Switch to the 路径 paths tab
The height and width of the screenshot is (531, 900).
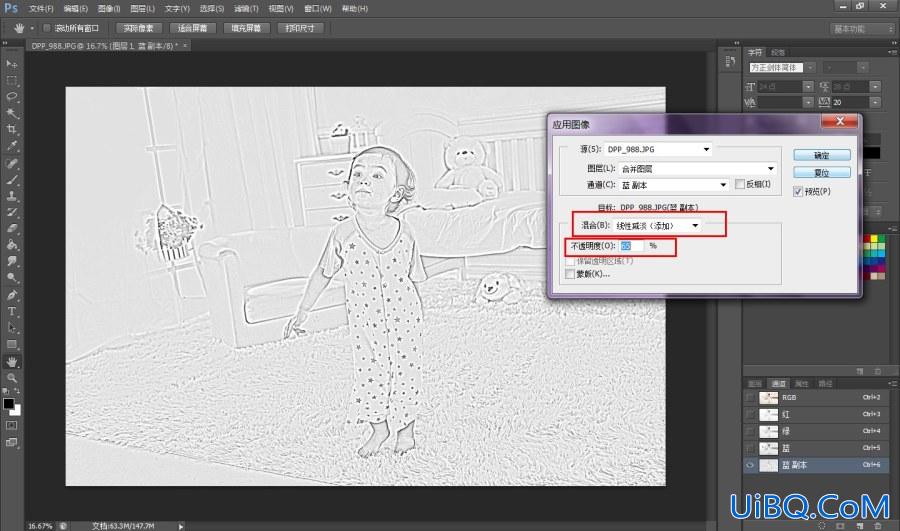[x=825, y=383]
